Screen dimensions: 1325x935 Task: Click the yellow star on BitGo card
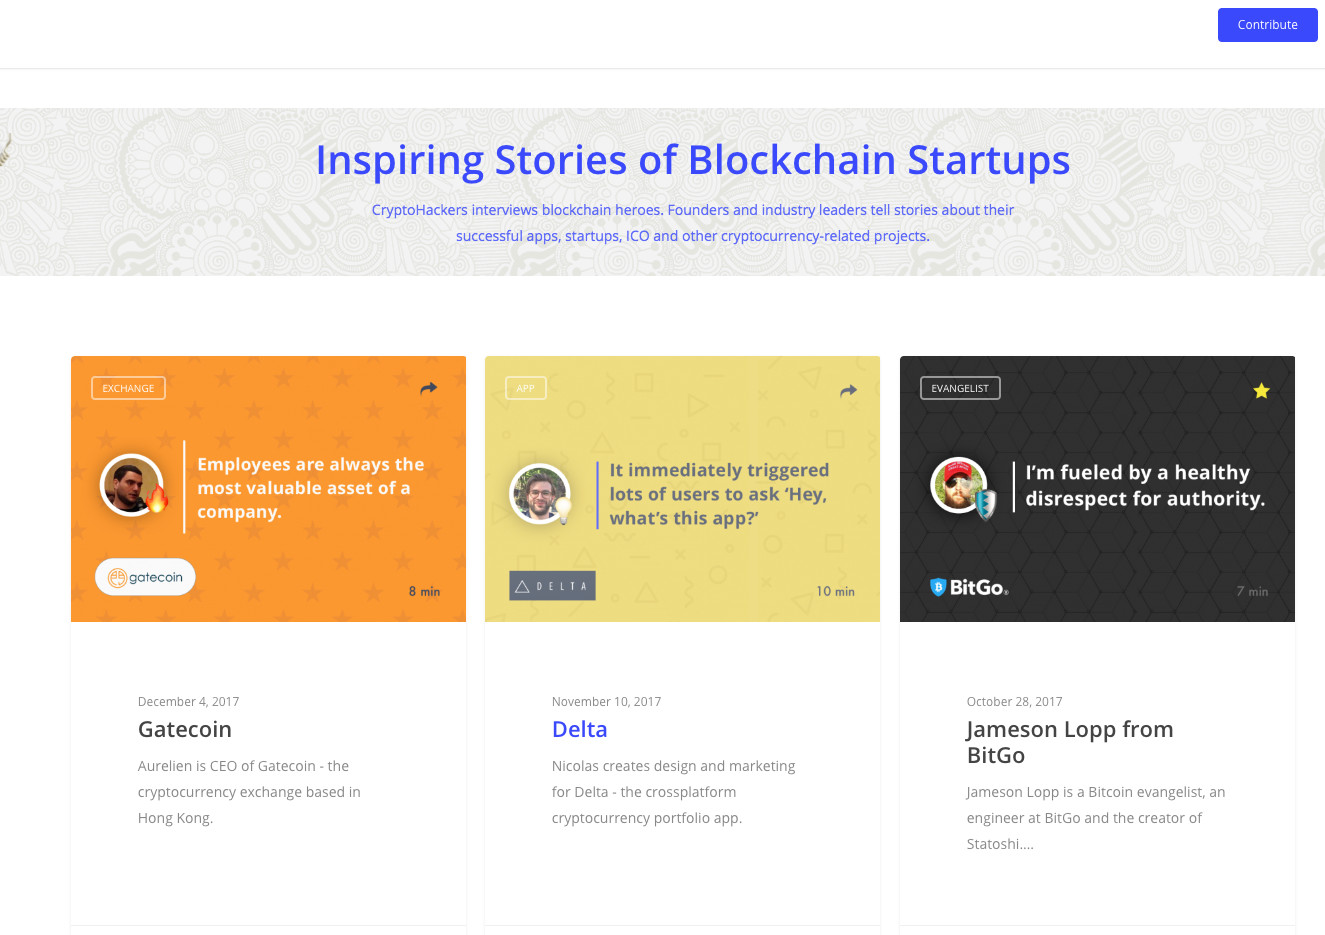pyautogui.click(x=1262, y=390)
